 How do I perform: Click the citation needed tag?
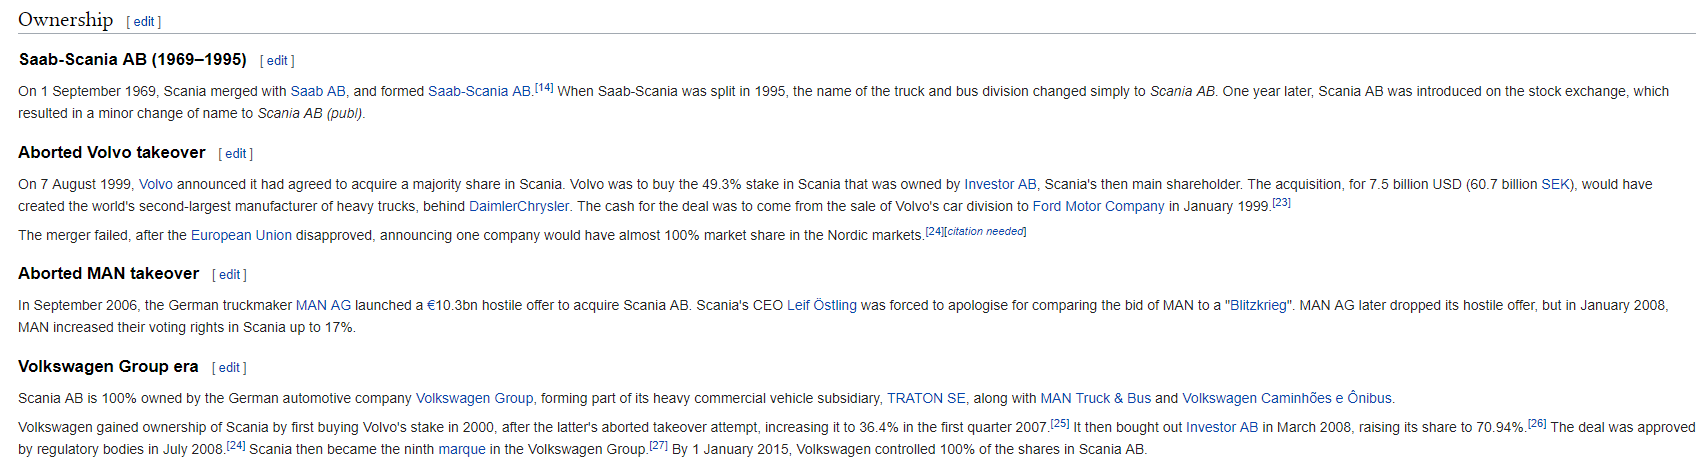coord(985,231)
